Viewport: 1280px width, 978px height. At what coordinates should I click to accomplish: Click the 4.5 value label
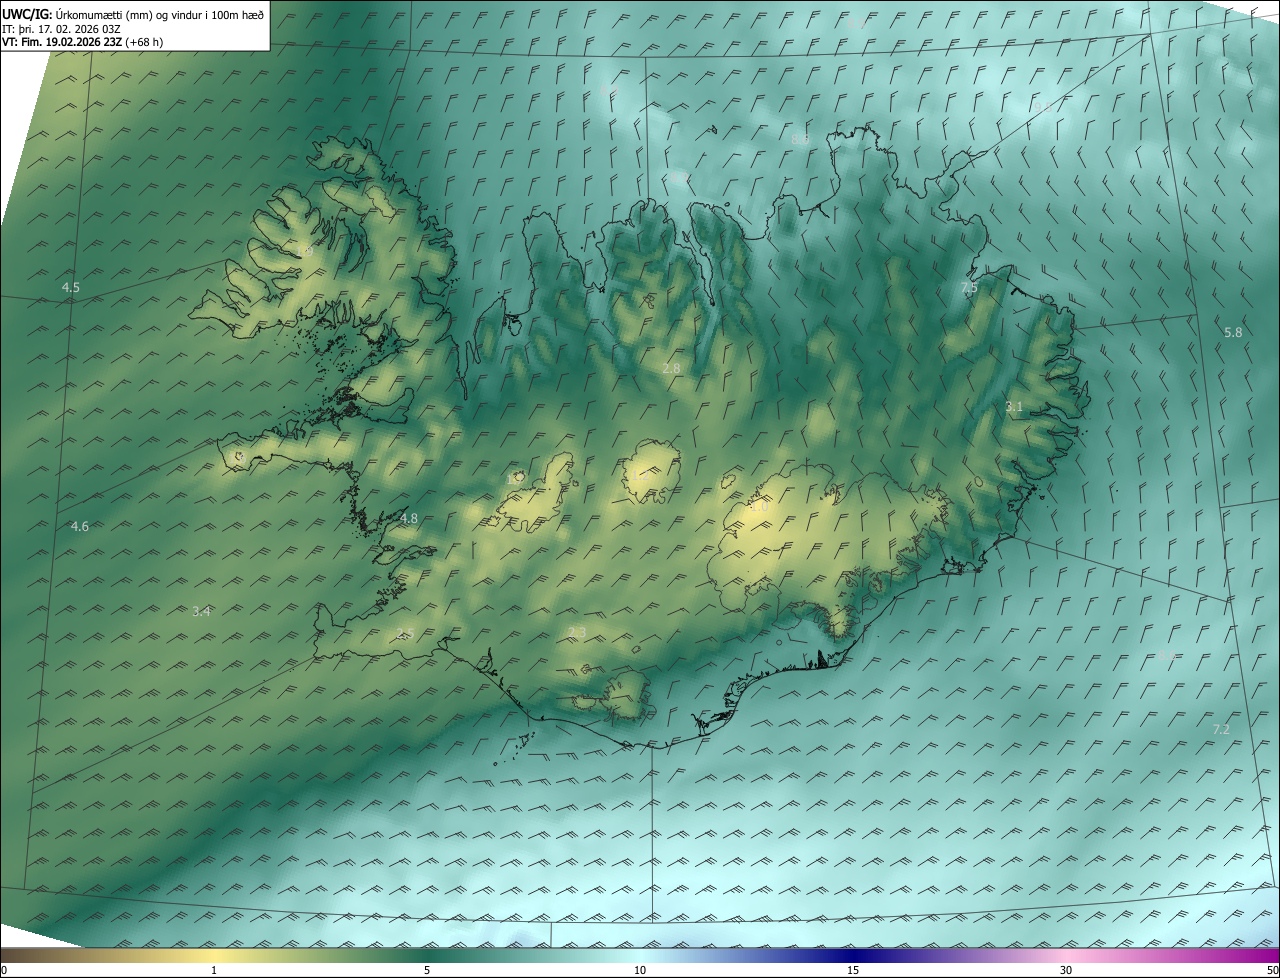70,288
